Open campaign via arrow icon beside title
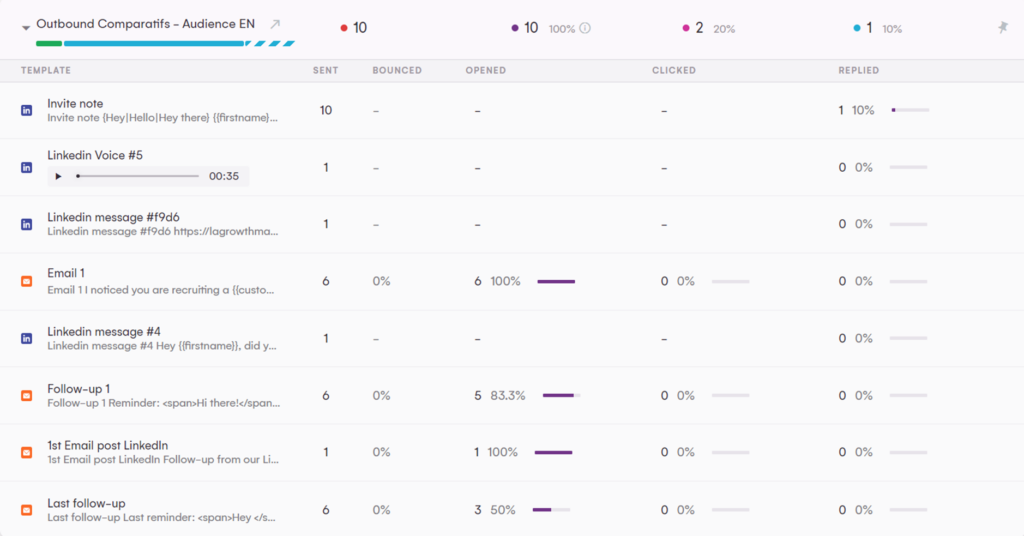1024x536 pixels. (x=276, y=25)
